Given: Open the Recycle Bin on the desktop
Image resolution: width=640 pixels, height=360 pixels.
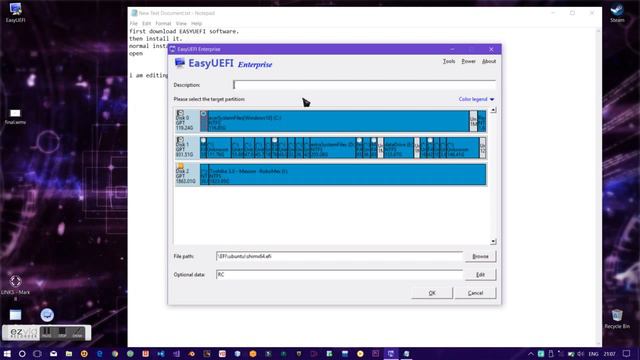Looking at the screenshot, I should 617,319.
